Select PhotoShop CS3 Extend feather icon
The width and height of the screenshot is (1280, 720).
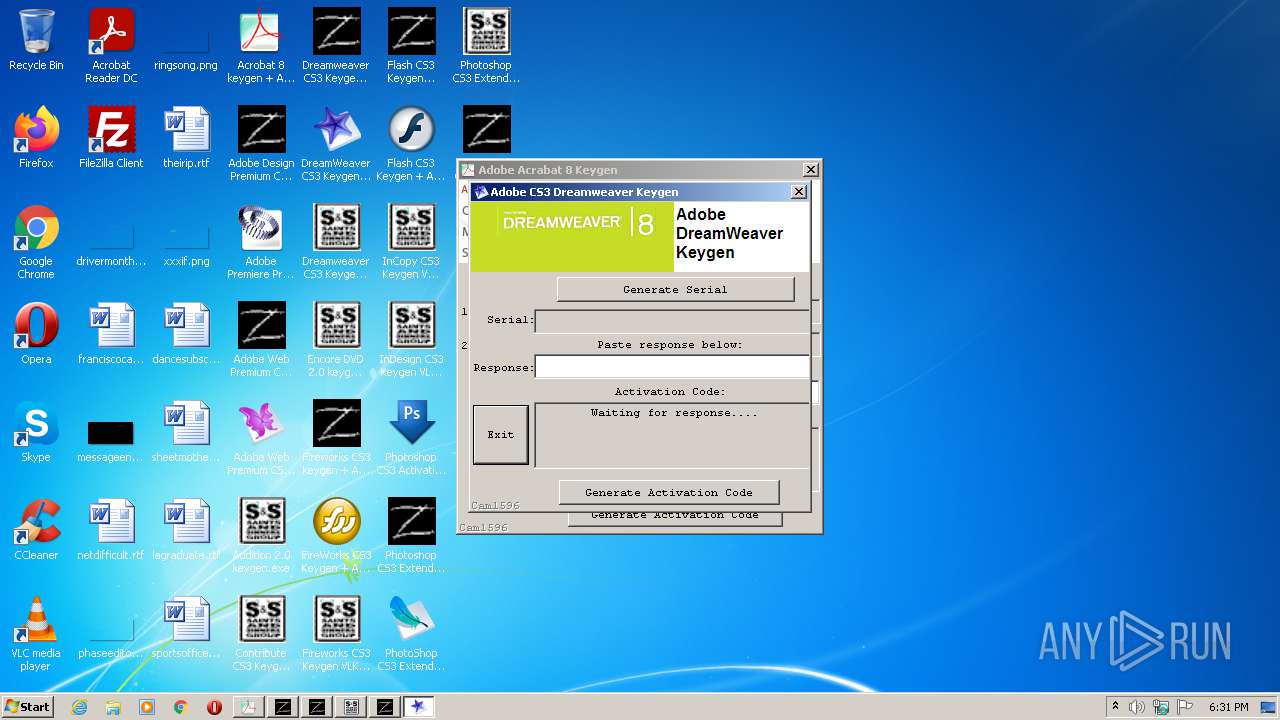tap(411, 634)
